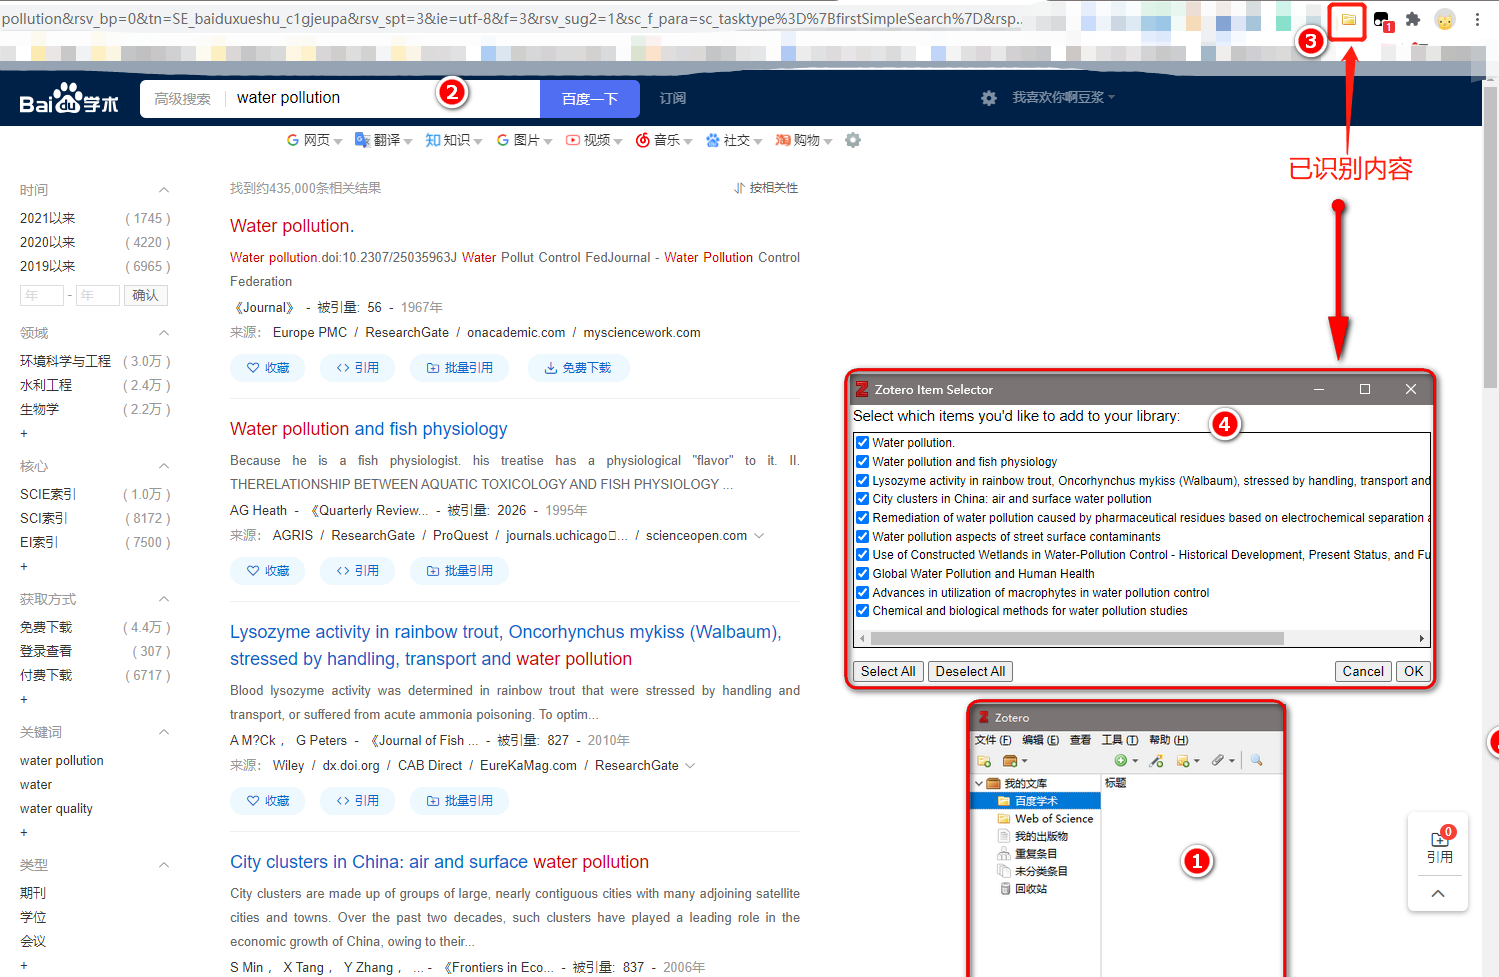The height and width of the screenshot is (977, 1499).
Task: Click the 引用 floating cite basket icon
Action: tap(1439, 845)
